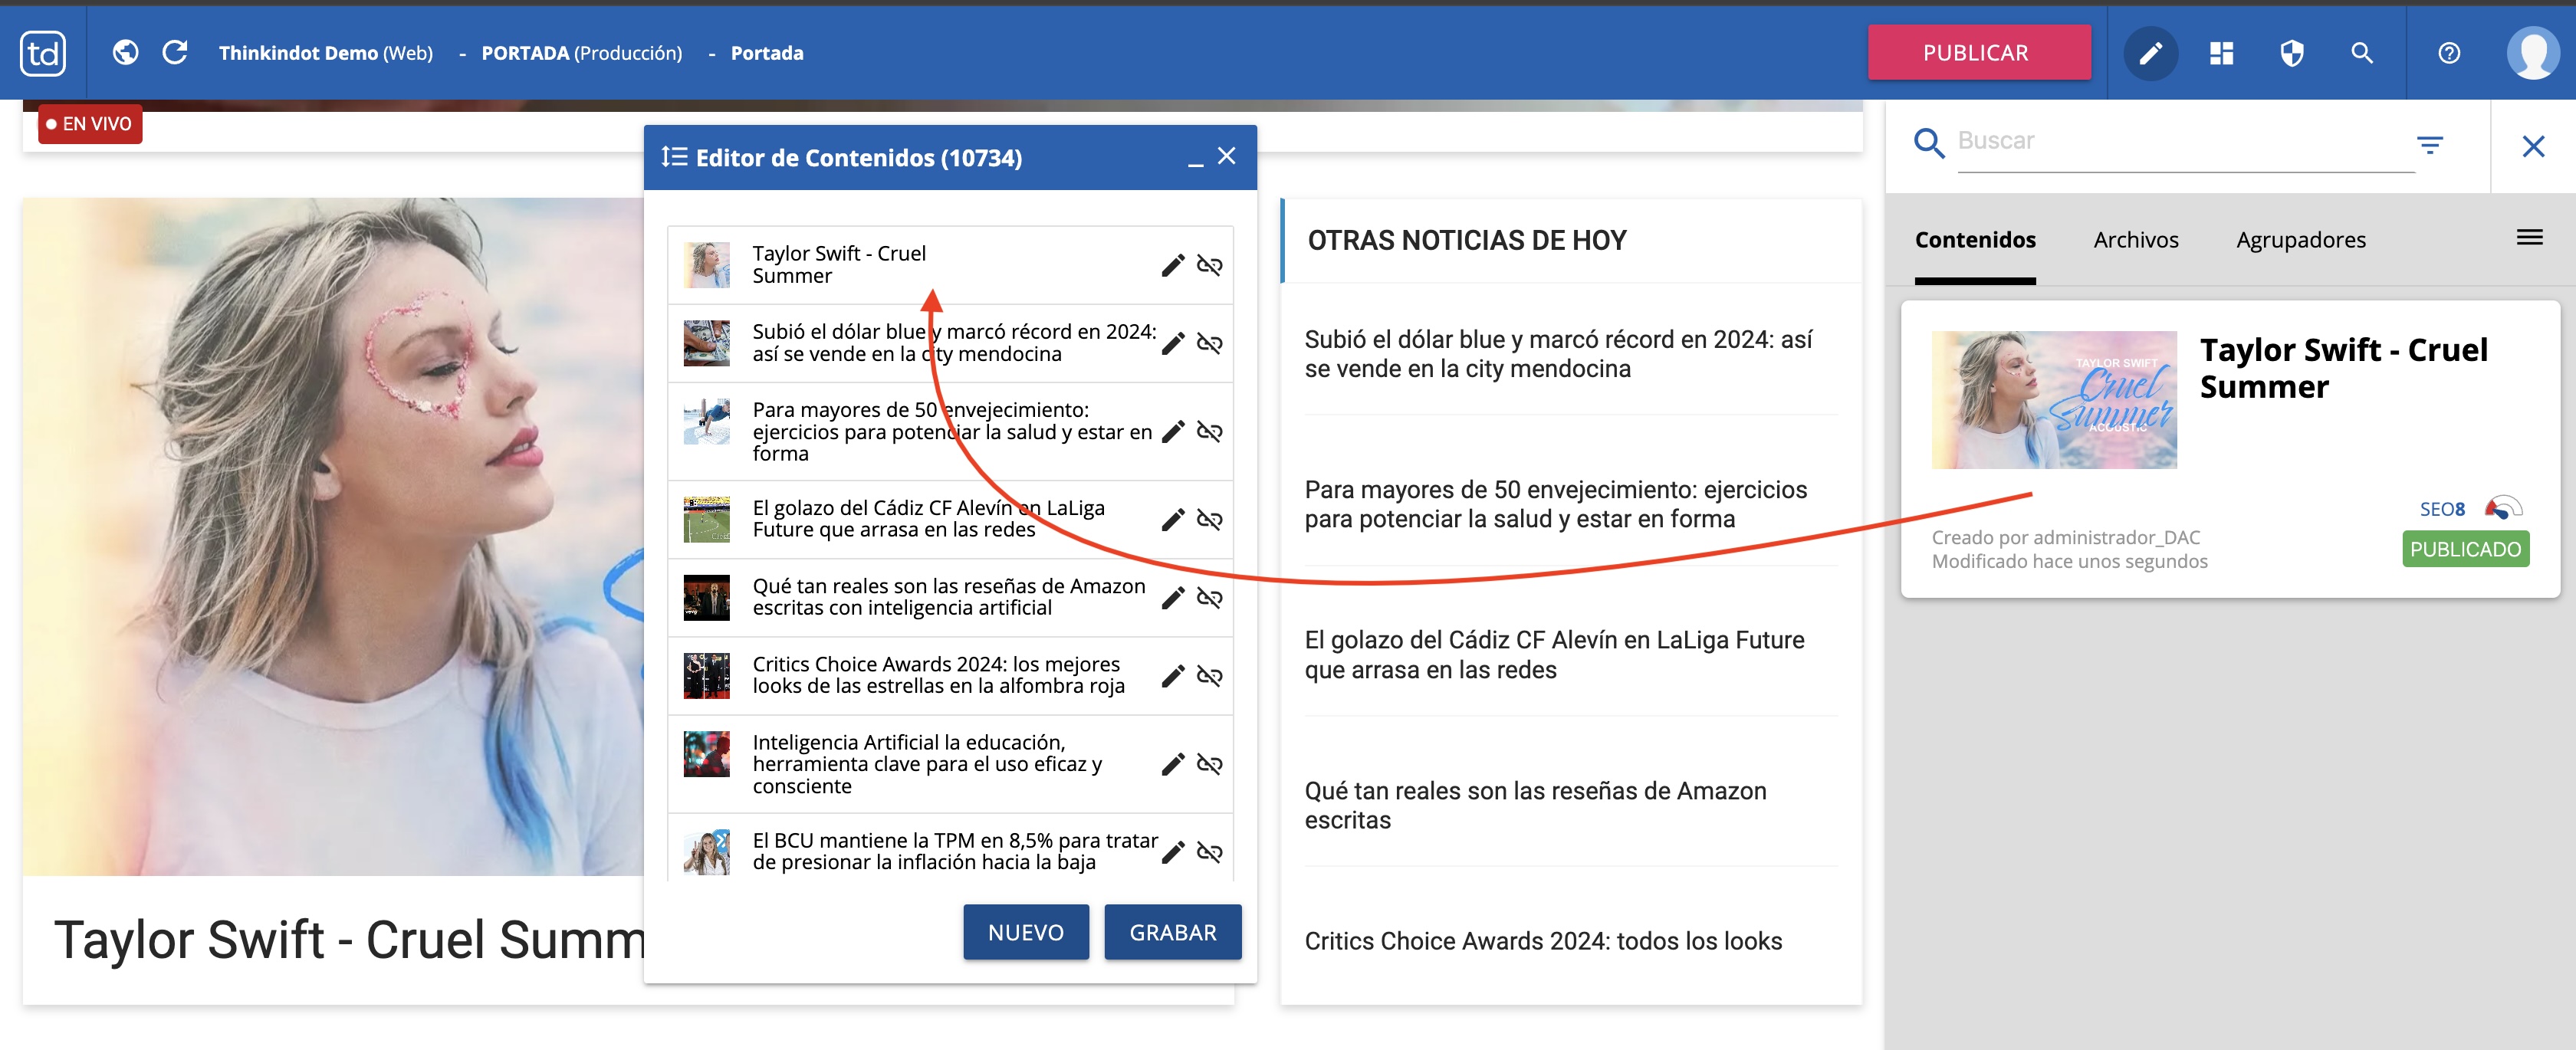The width and height of the screenshot is (2576, 1050).
Task: Toggle unlink on the Critics Choice Awards item
Action: (1210, 677)
